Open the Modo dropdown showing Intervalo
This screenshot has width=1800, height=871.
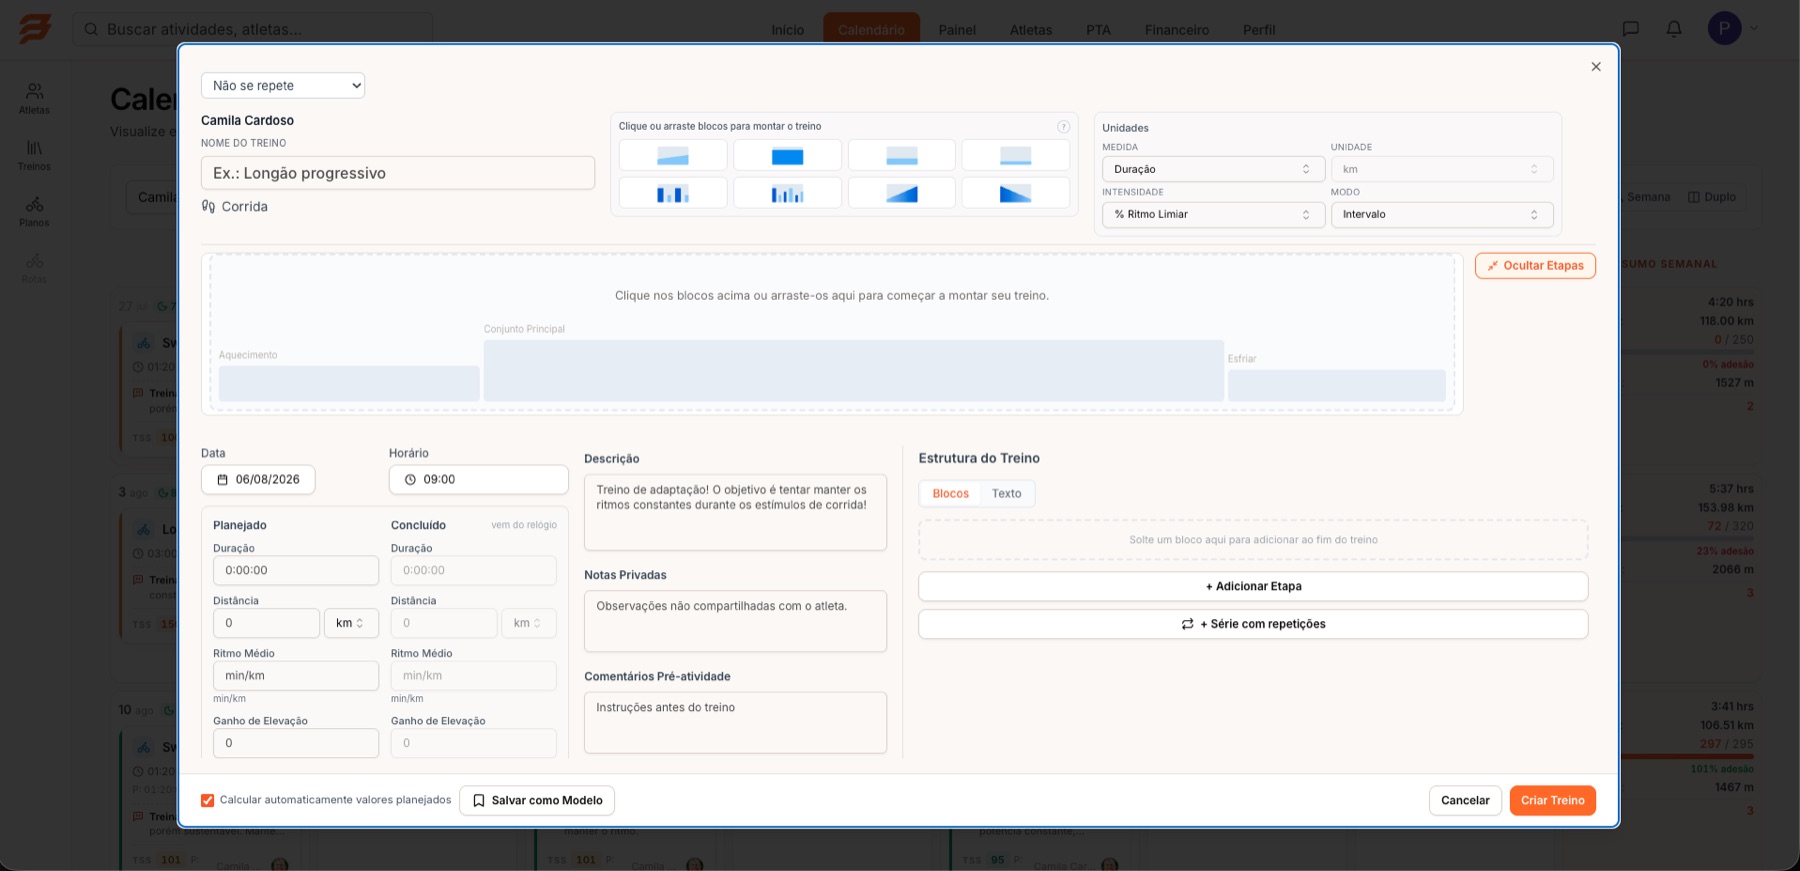point(1442,214)
